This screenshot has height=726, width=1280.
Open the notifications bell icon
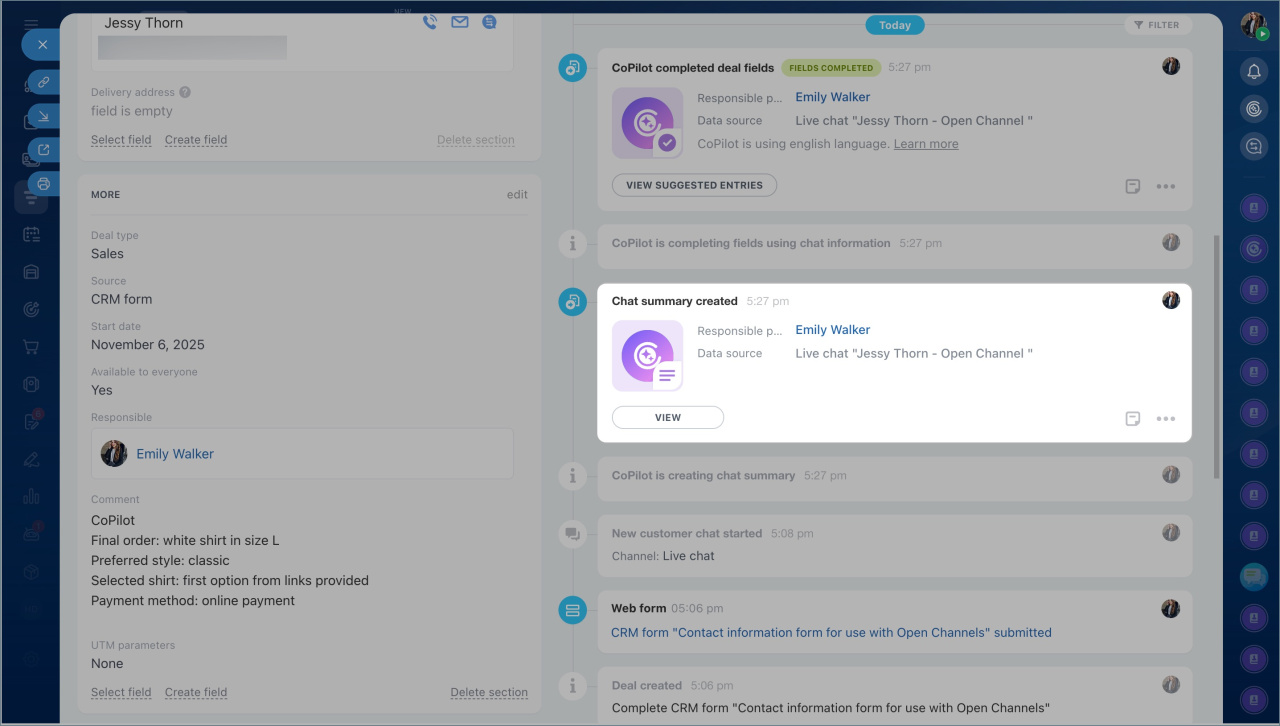click(x=1254, y=71)
